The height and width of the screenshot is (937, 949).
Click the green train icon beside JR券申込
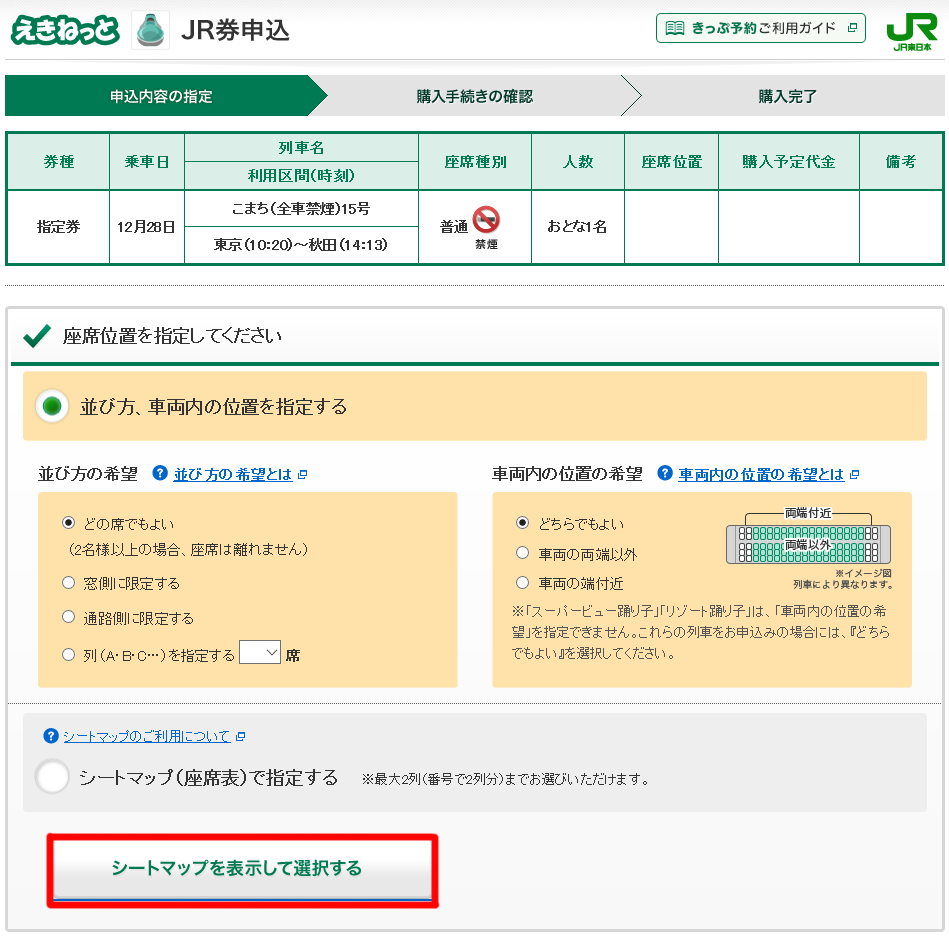150,30
